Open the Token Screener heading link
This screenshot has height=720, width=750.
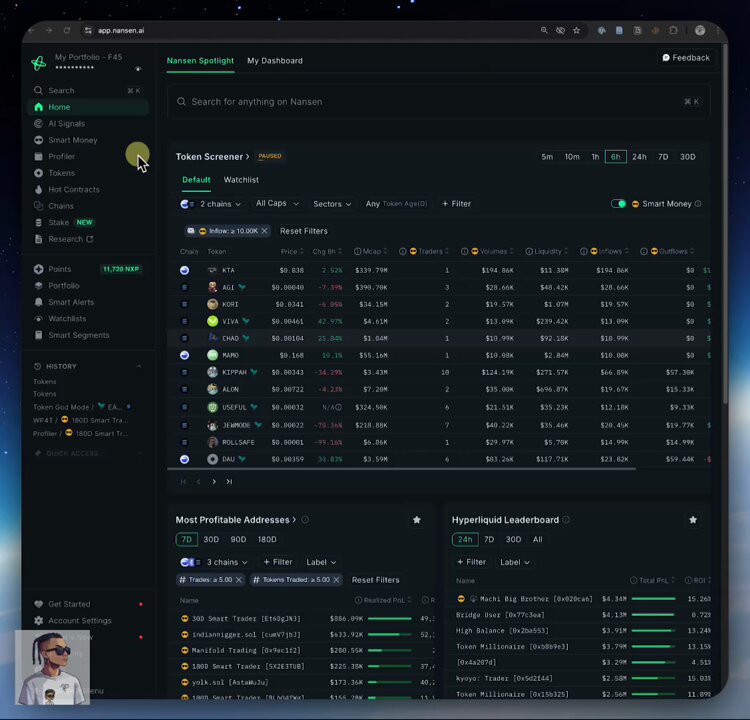click(212, 157)
